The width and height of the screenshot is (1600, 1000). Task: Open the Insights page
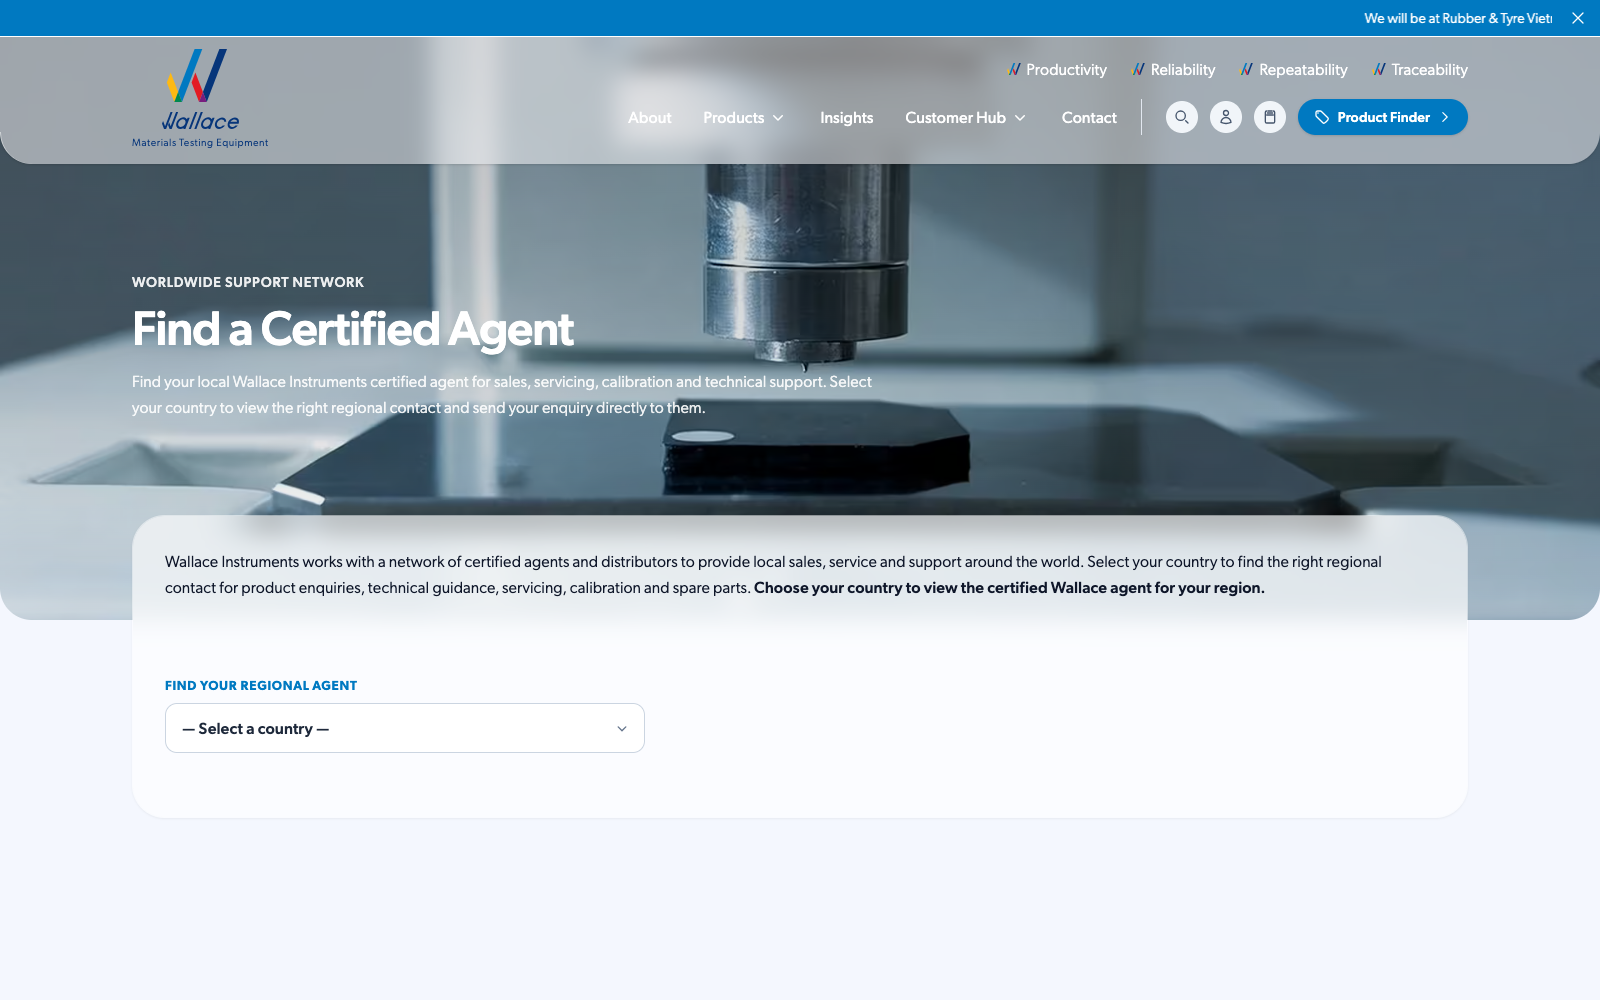[x=847, y=117]
